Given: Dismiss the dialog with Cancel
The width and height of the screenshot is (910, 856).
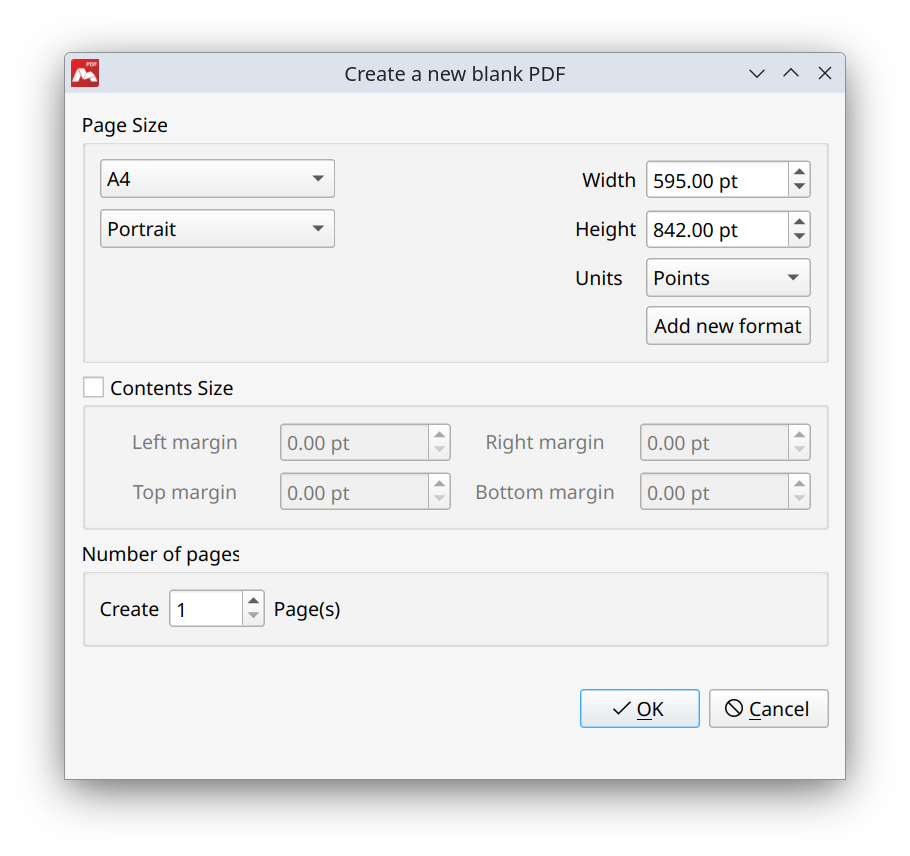Looking at the screenshot, I should point(768,708).
